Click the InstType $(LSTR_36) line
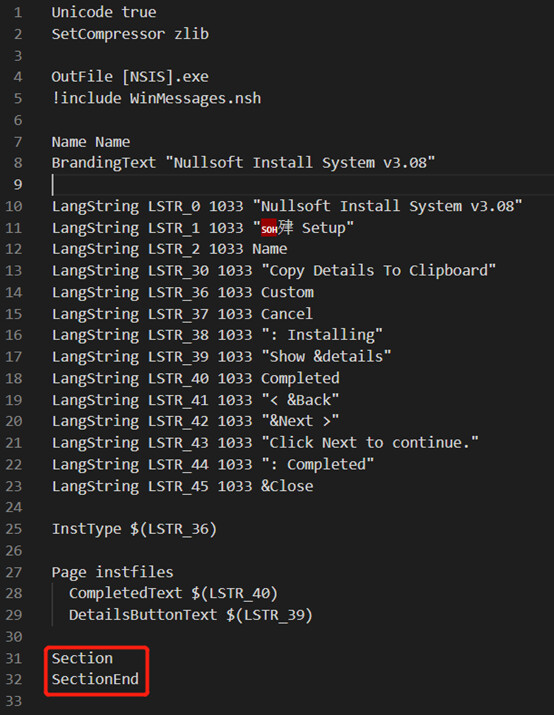This screenshot has width=554, height=715. point(134,529)
